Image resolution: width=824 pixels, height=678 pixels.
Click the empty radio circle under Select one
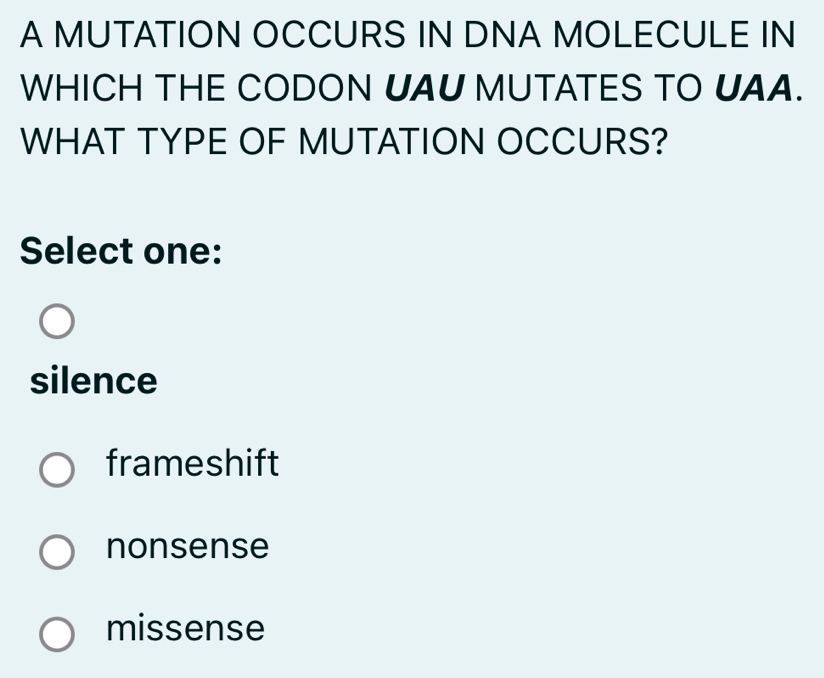click(x=58, y=321)
